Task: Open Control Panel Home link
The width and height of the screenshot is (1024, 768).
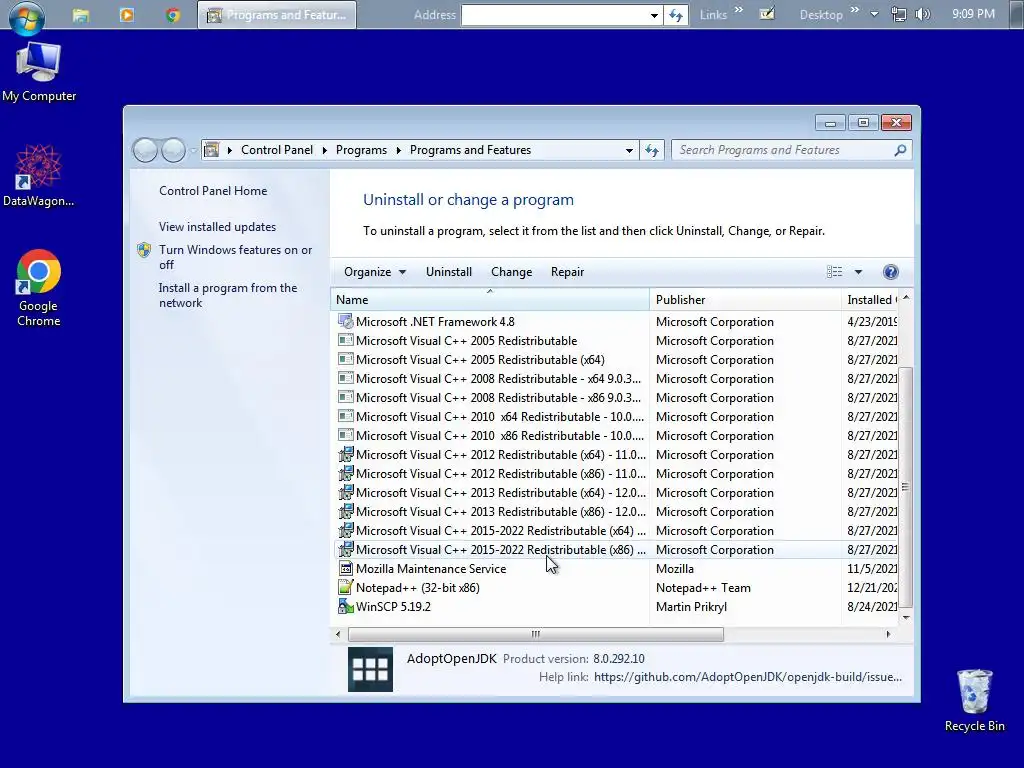Action: pos(213,191)
